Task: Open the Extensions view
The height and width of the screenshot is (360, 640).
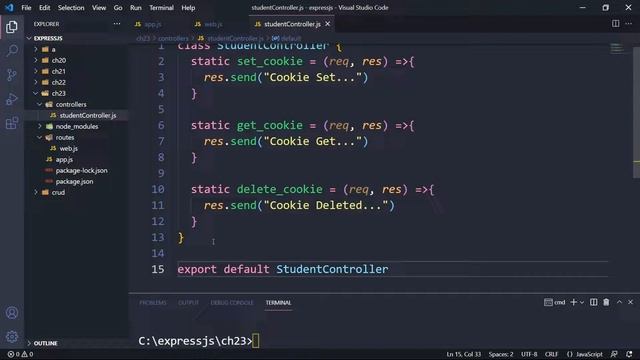Action: pyautogui.click(x=12, y=123)
